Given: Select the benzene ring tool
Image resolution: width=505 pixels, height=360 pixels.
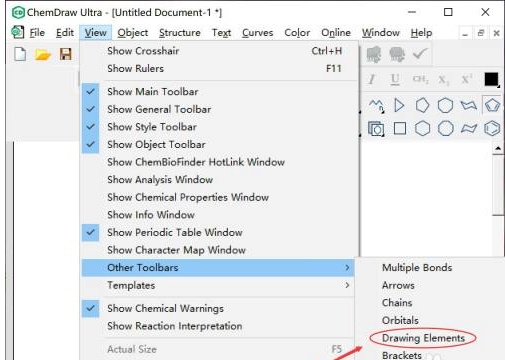Looking at the screenshot, I should pos(492,128).
